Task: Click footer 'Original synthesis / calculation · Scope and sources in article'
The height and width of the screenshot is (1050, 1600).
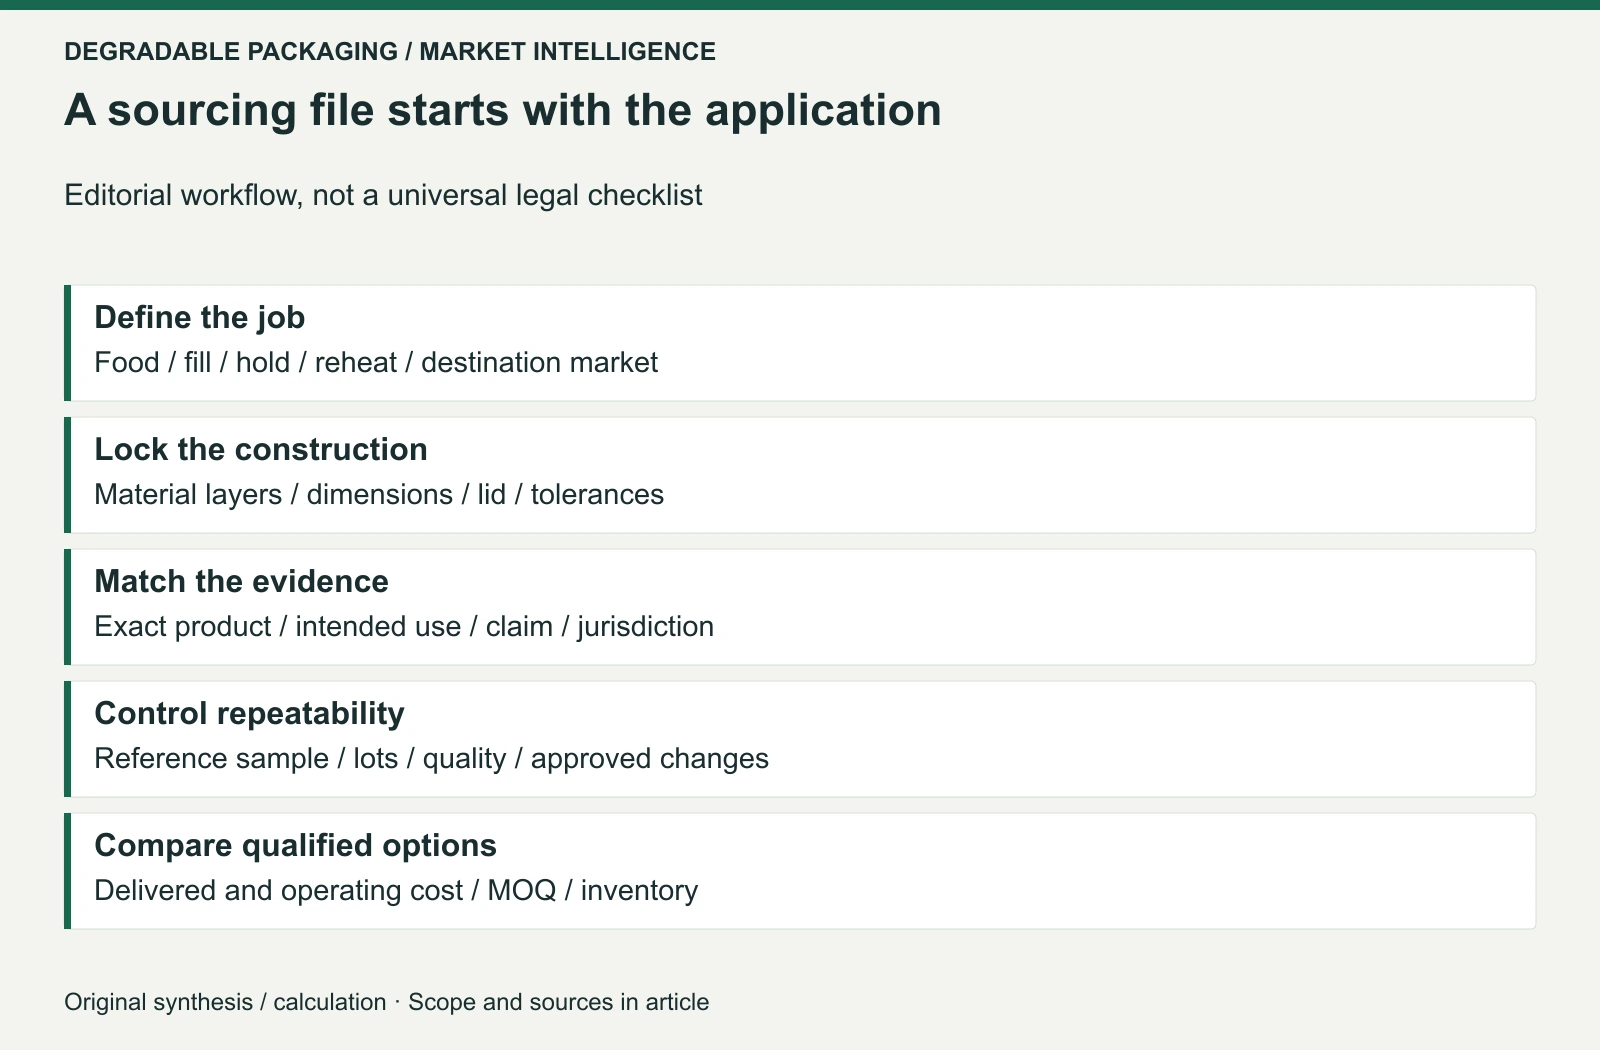Action: 387,1002
